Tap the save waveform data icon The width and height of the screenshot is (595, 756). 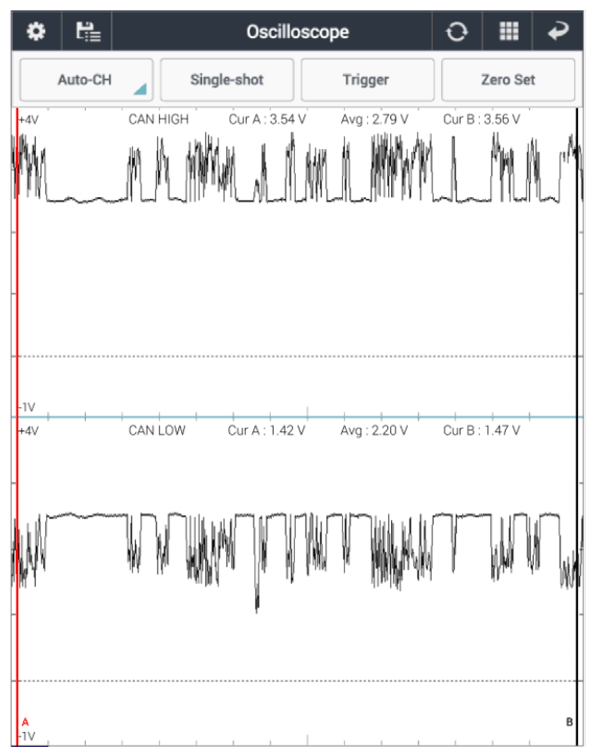[x=88, y=32]
